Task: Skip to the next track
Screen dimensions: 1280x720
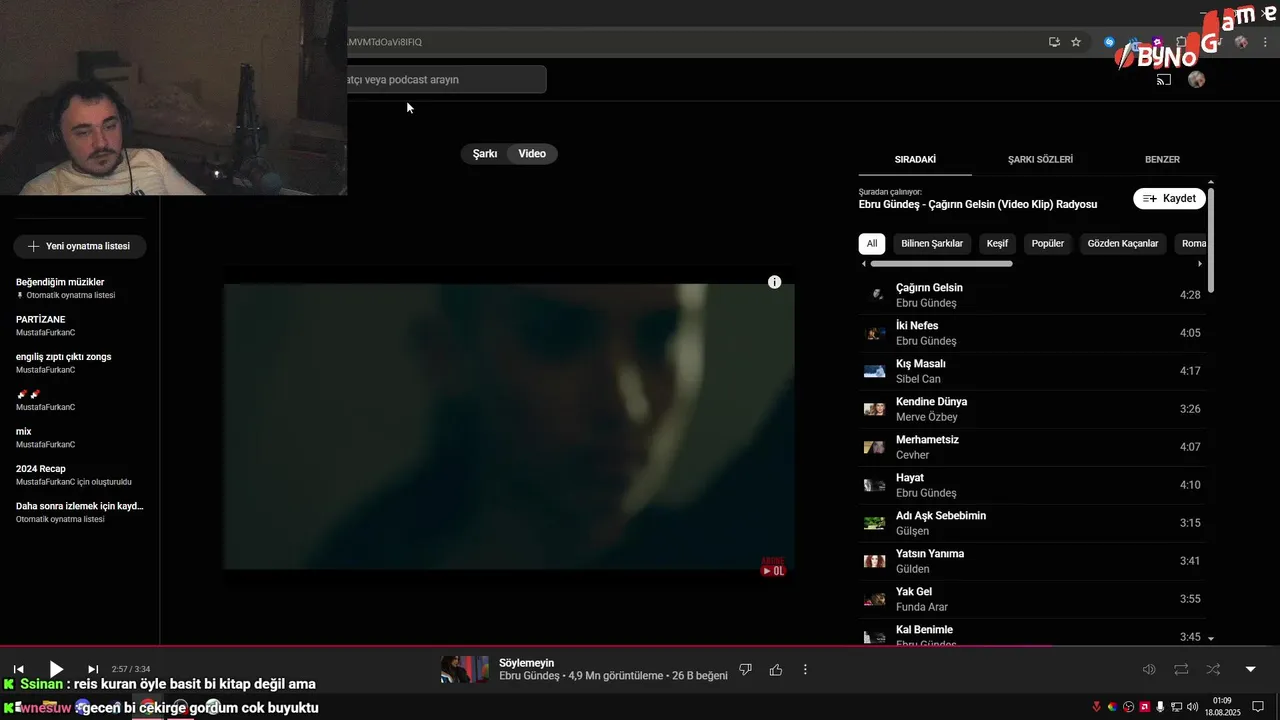Action: (93, 669)
